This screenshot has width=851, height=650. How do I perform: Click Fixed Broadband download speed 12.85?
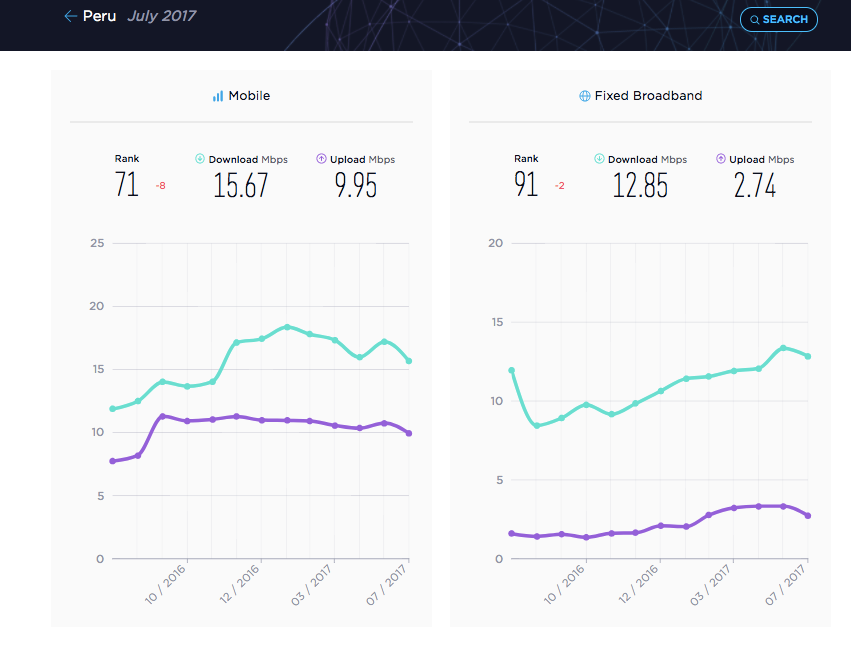[640, 185]
